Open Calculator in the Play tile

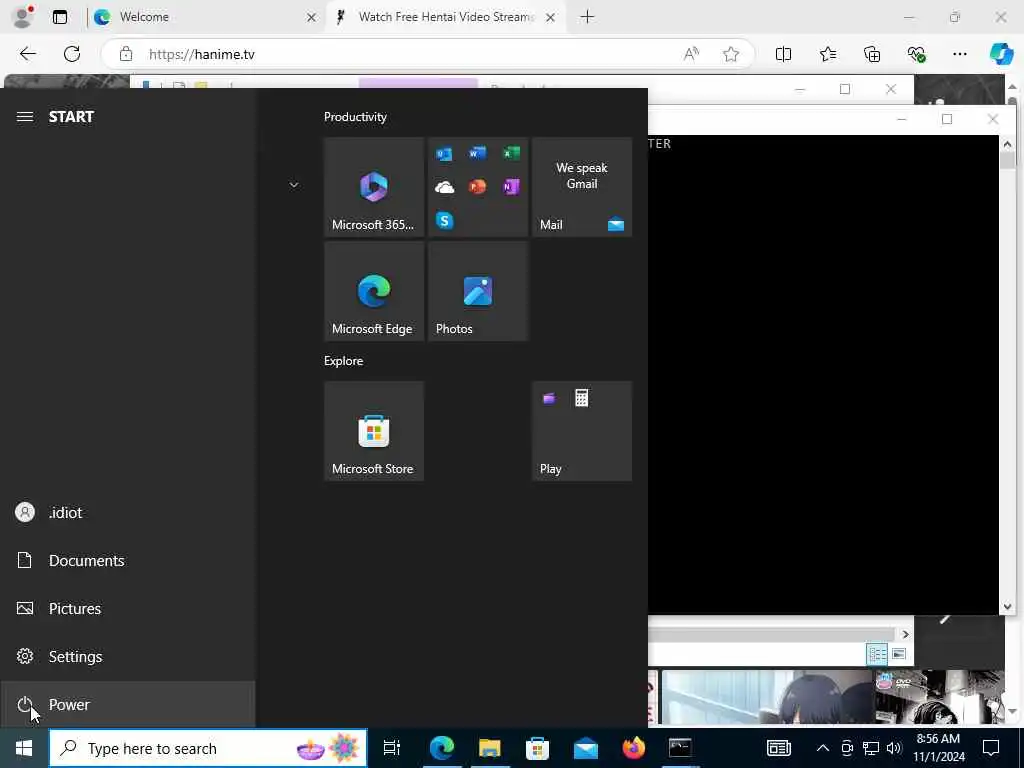pos(581,398)
